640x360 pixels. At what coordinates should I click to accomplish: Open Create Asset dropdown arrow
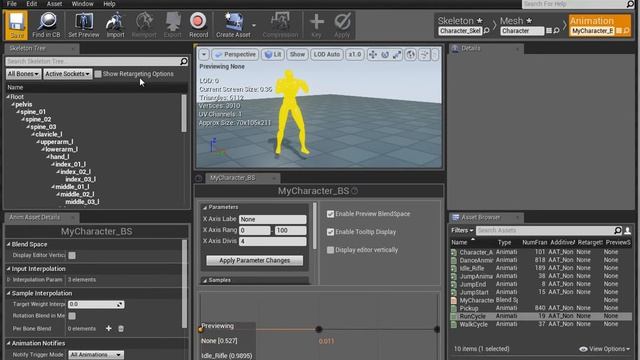pos(254,25)
